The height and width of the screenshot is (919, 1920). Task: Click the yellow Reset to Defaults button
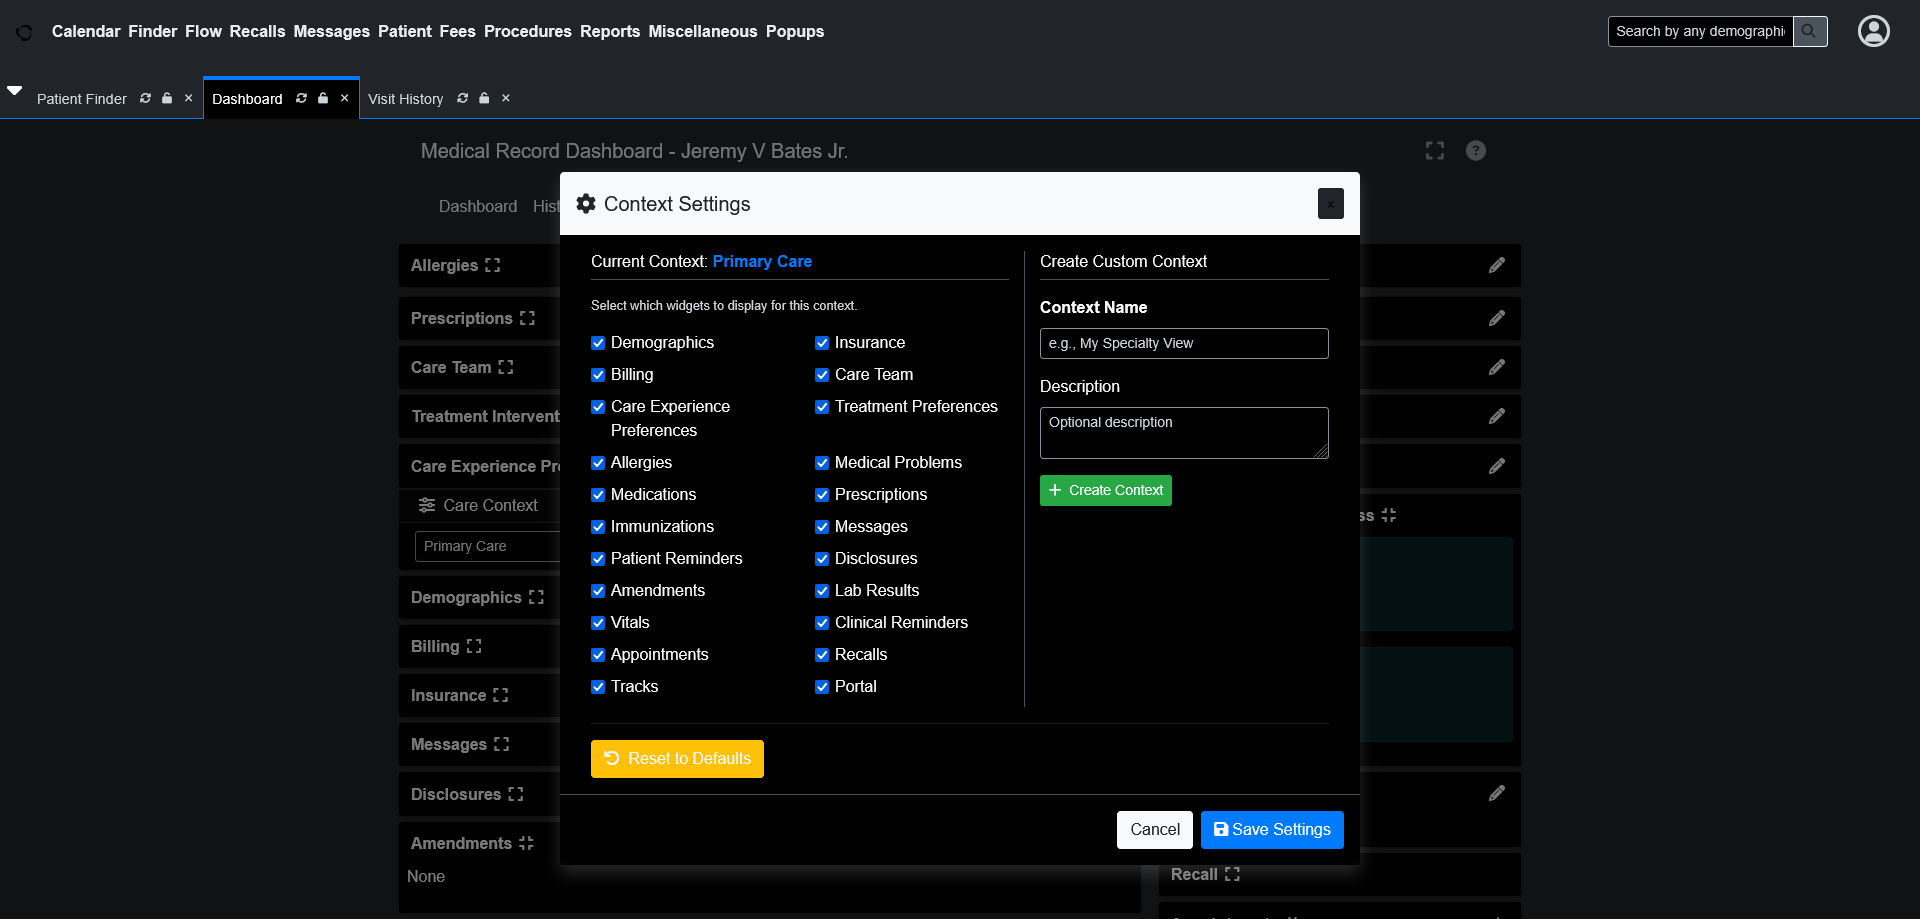pos(677,758)
